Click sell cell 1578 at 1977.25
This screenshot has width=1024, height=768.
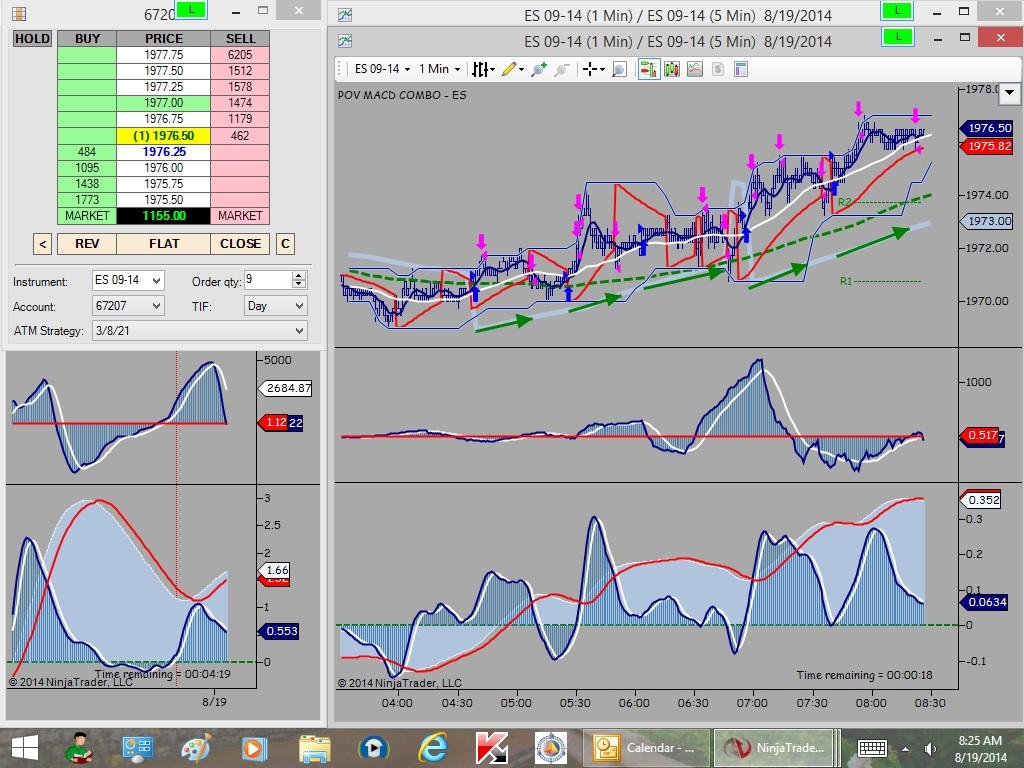tap(240, 87)
